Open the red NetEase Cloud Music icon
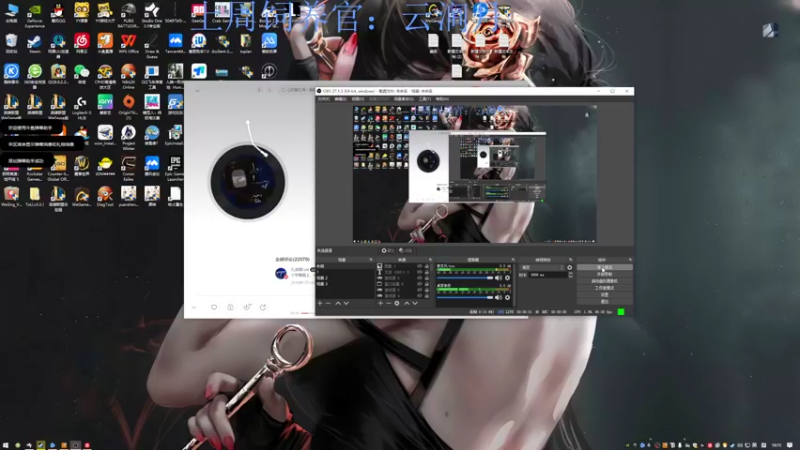This screenshot has height=450, width=800. pyautogui.click(x=82, y=43)
